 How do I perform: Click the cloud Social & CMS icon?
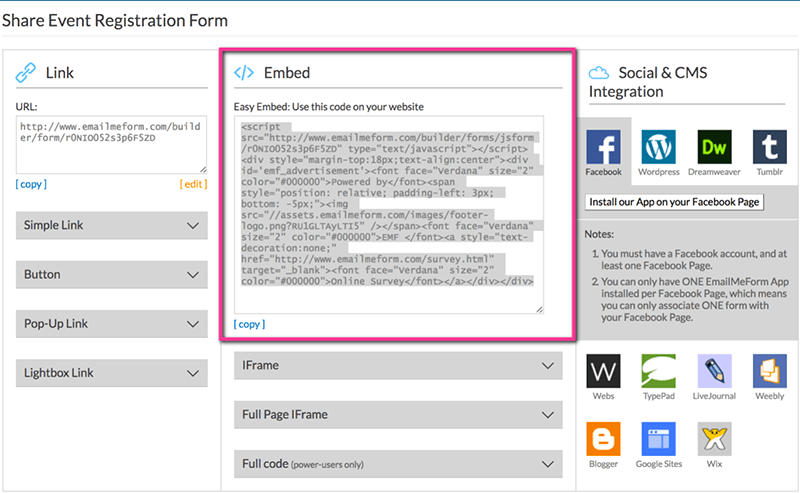[x=598, y=73]
